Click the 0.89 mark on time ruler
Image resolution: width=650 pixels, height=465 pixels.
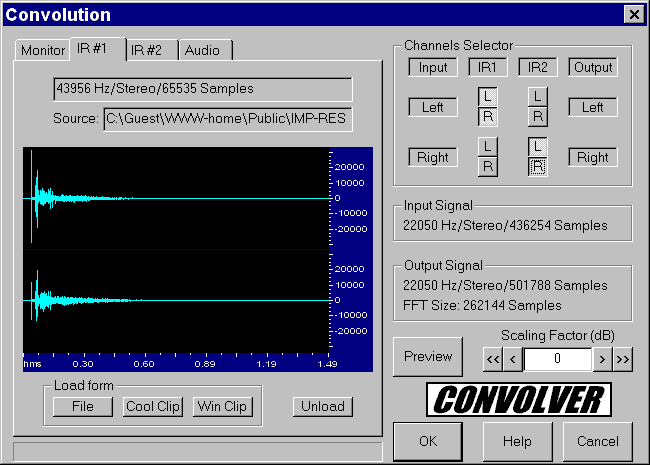205,364
